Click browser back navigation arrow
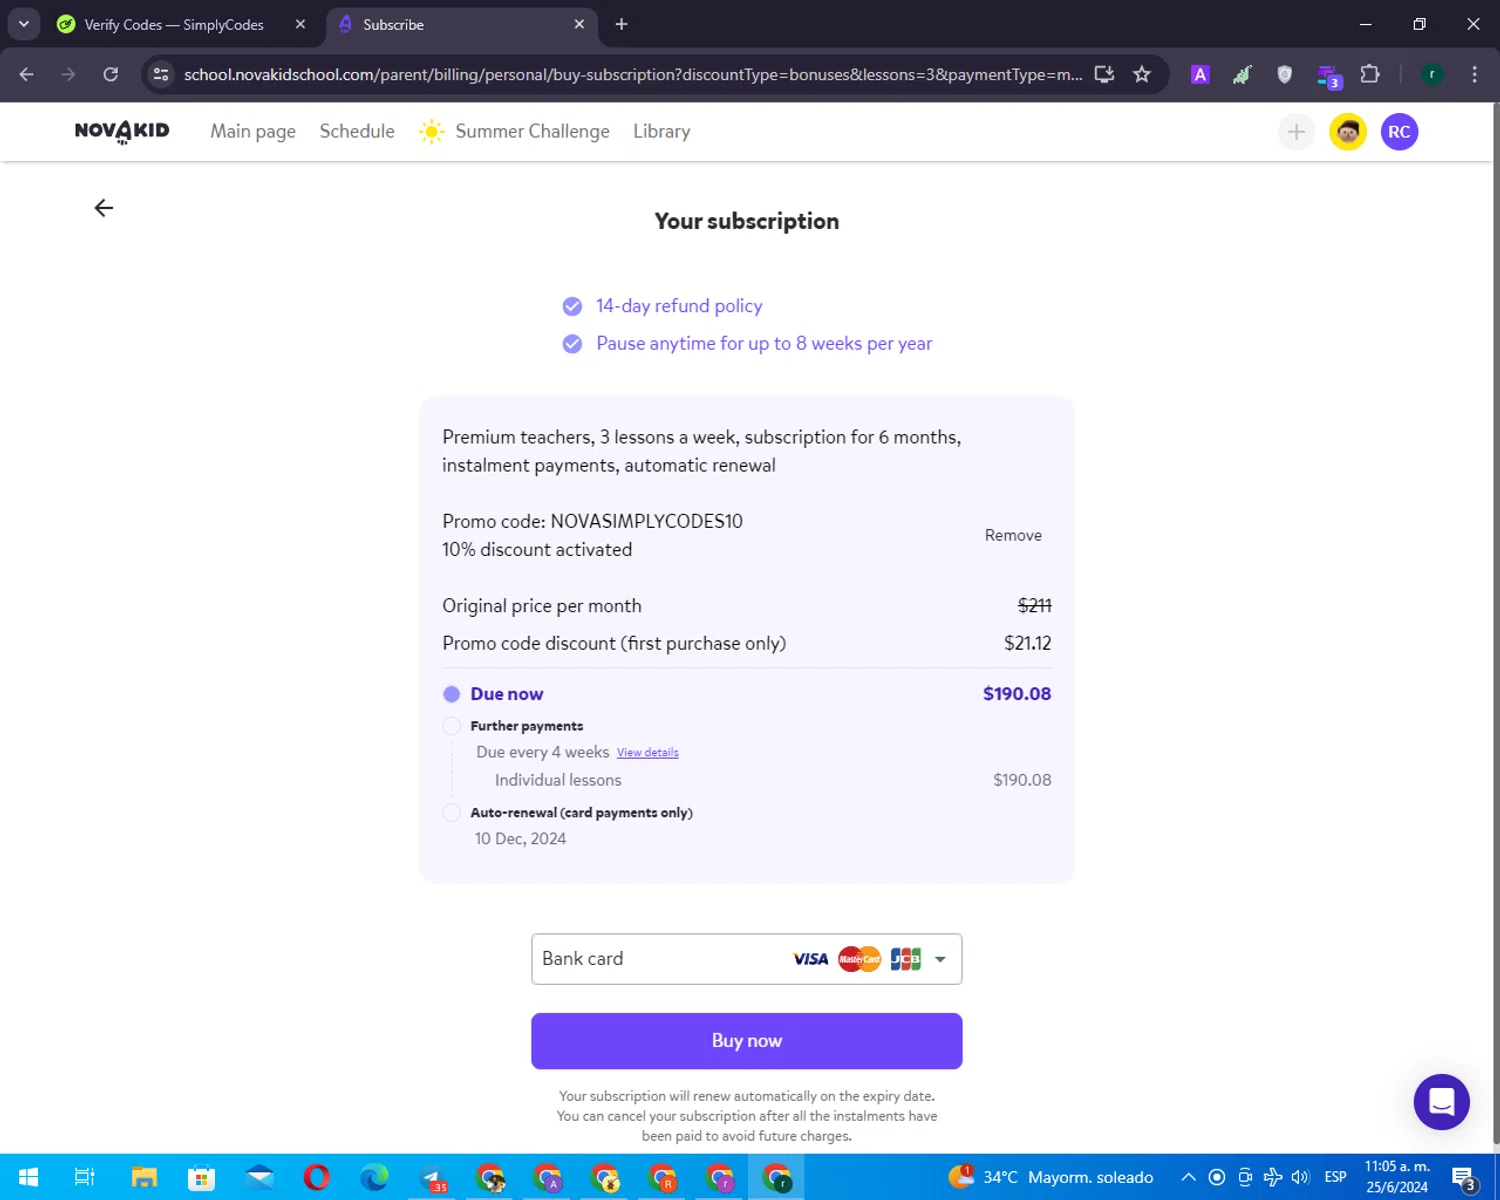 26,74
